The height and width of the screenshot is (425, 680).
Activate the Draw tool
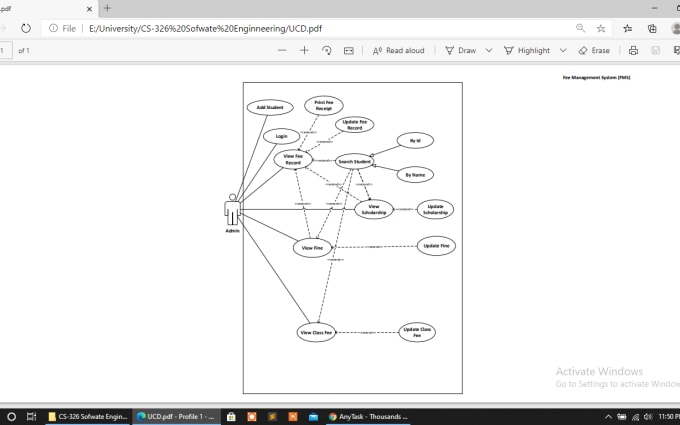461,51
